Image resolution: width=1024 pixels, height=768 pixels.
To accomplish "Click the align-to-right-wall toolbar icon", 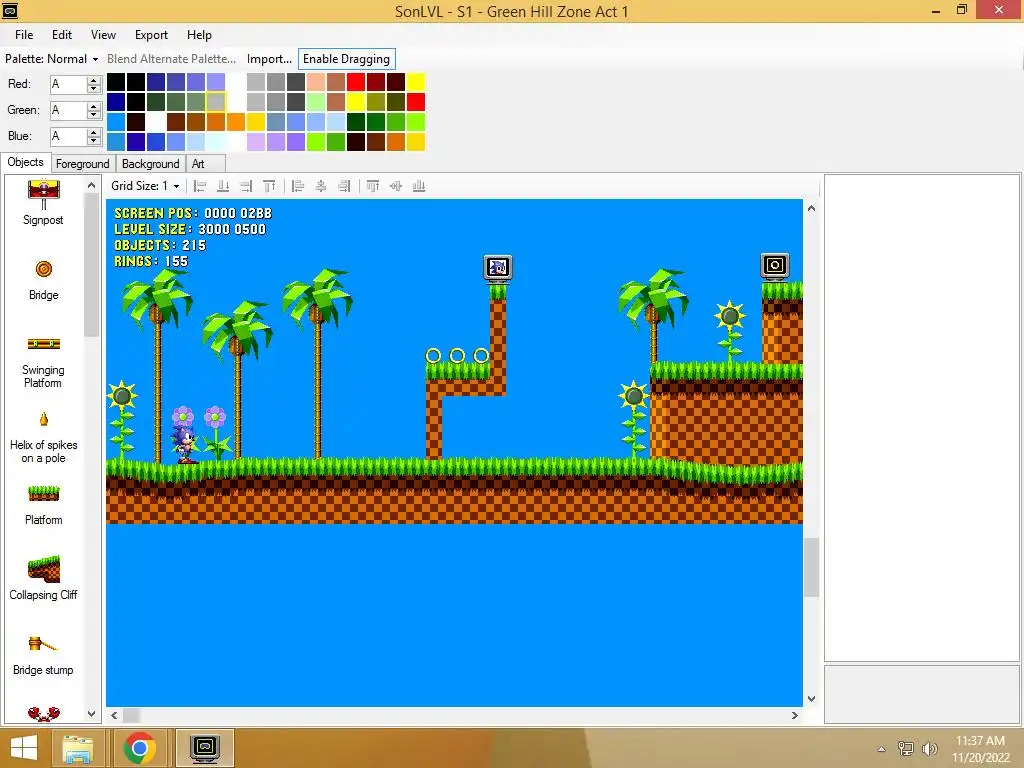I will coord(246,186).
